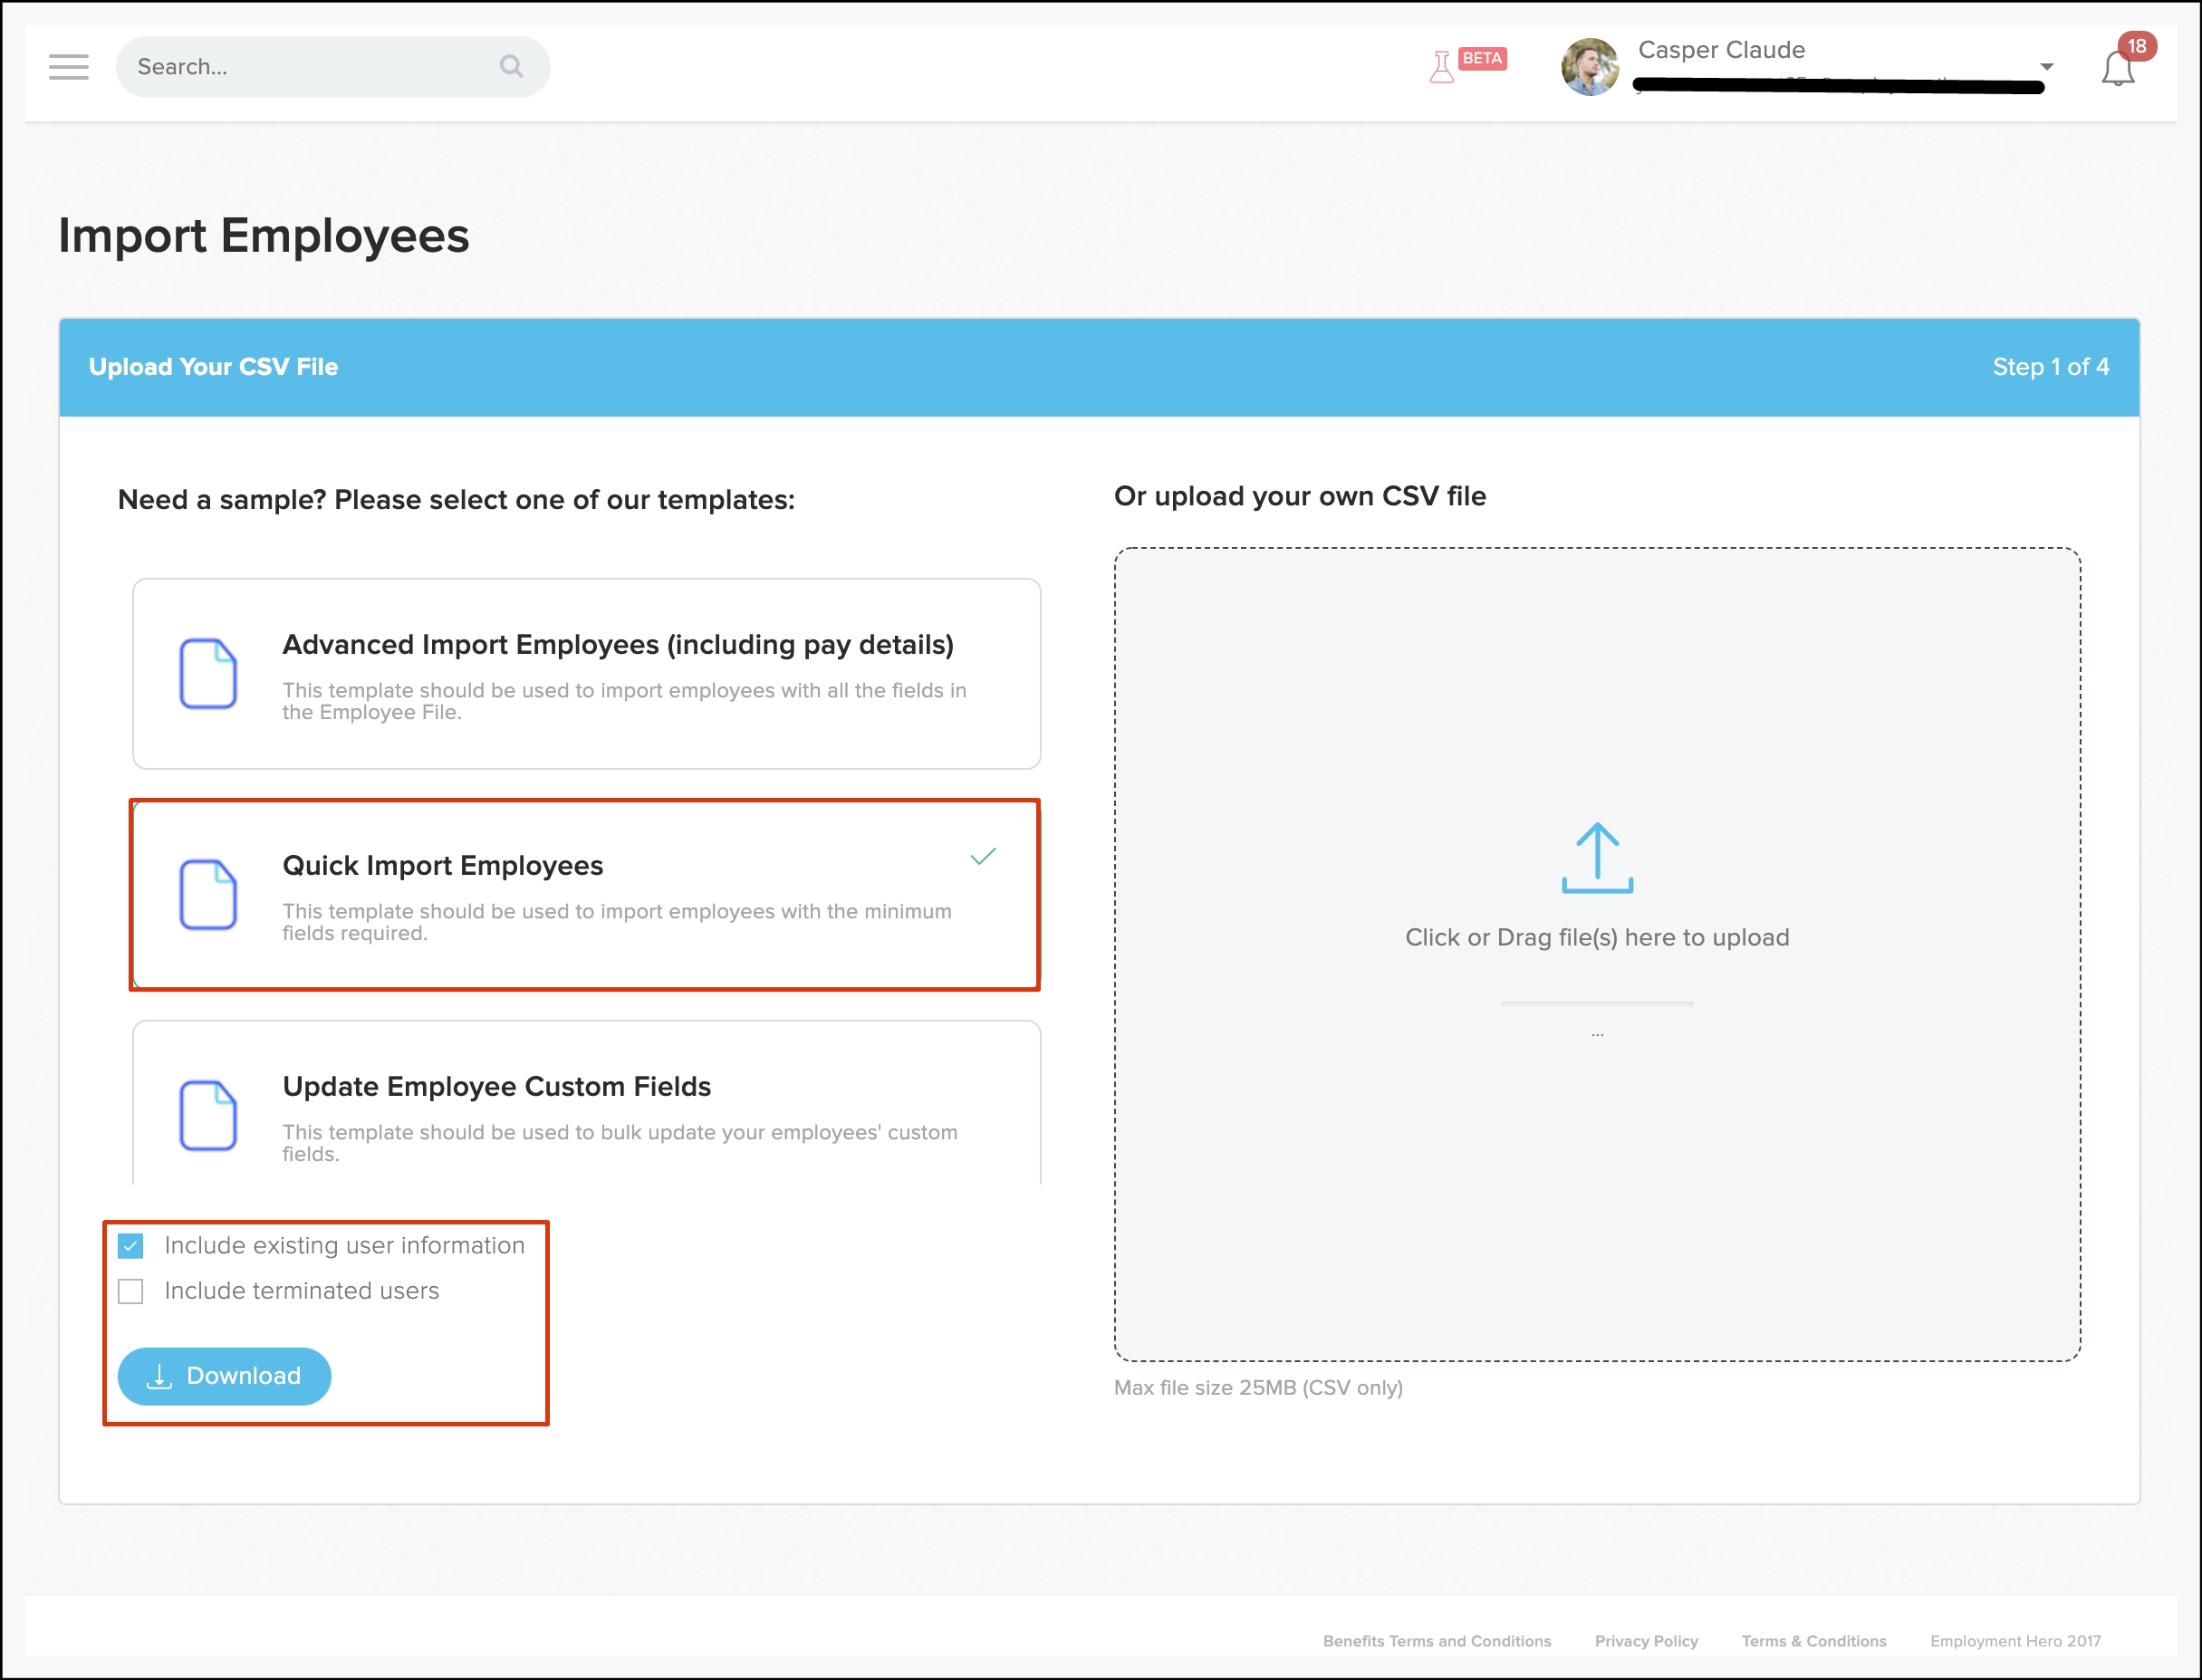
Task: Enable Include terminated users checkbox
Action: point(131,1291)
